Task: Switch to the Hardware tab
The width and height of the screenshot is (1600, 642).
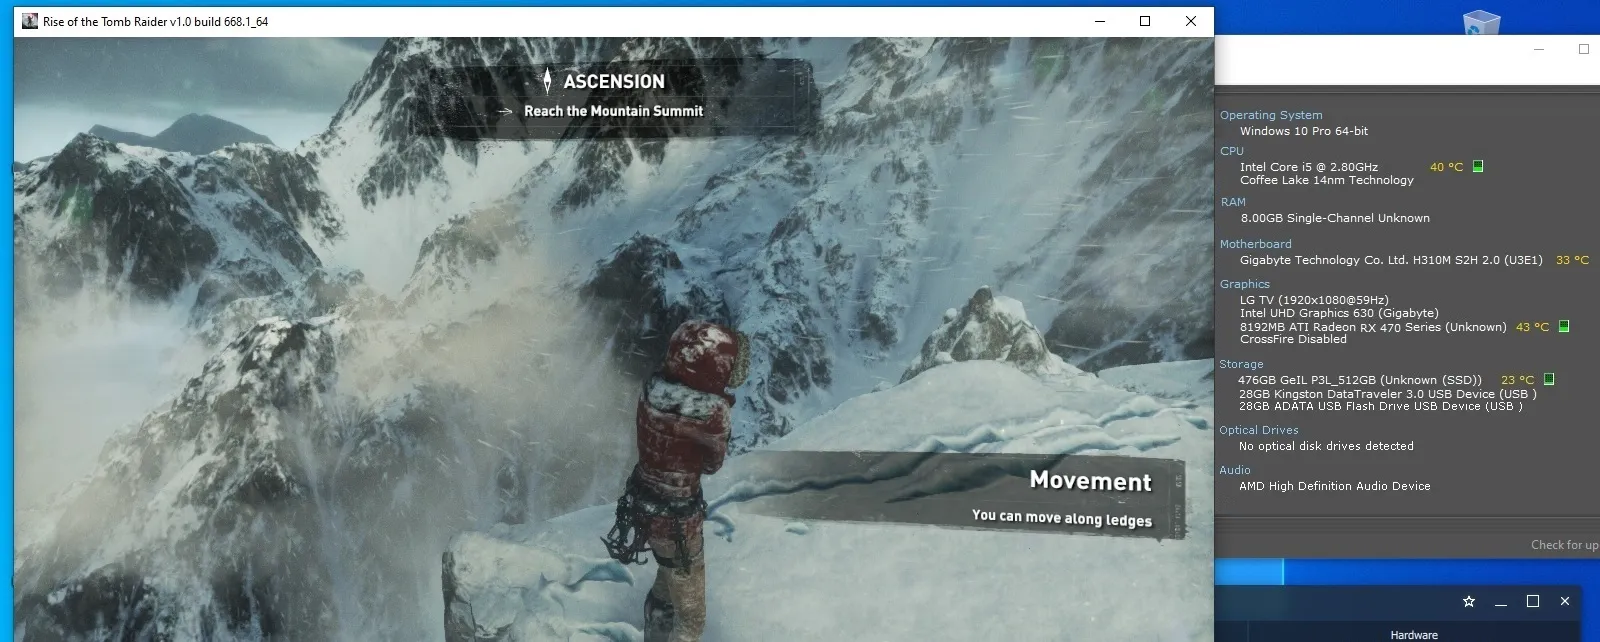Action: click(1414, 635)
